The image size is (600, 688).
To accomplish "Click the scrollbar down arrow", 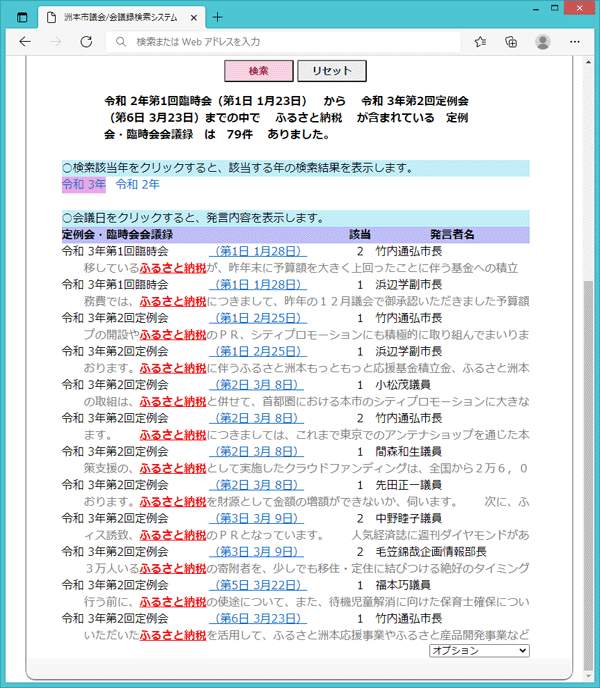I will pos(588,677).
